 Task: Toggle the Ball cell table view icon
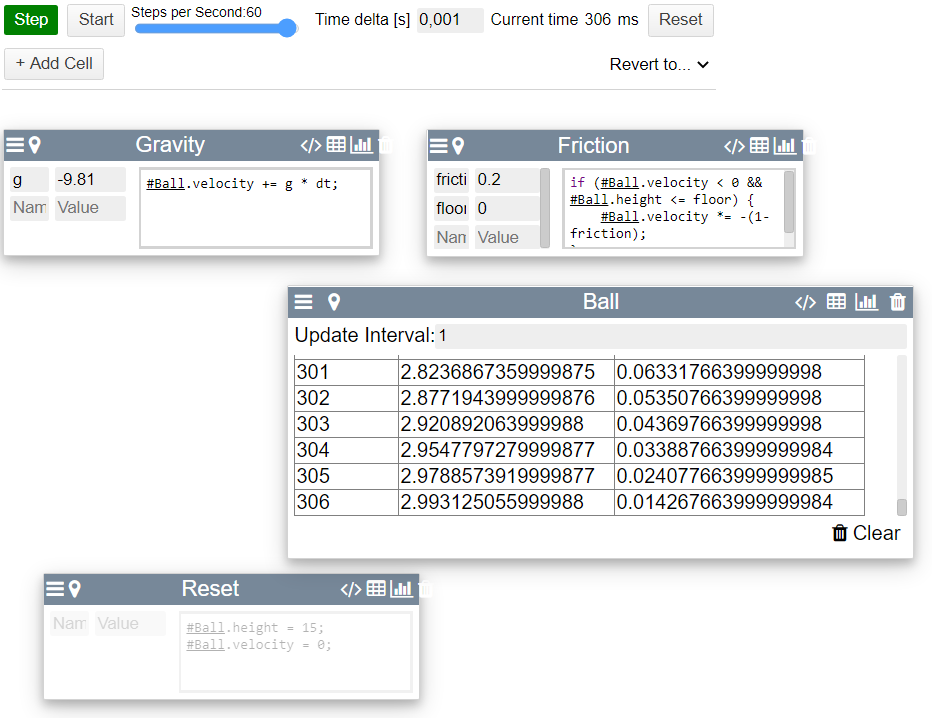836,302
